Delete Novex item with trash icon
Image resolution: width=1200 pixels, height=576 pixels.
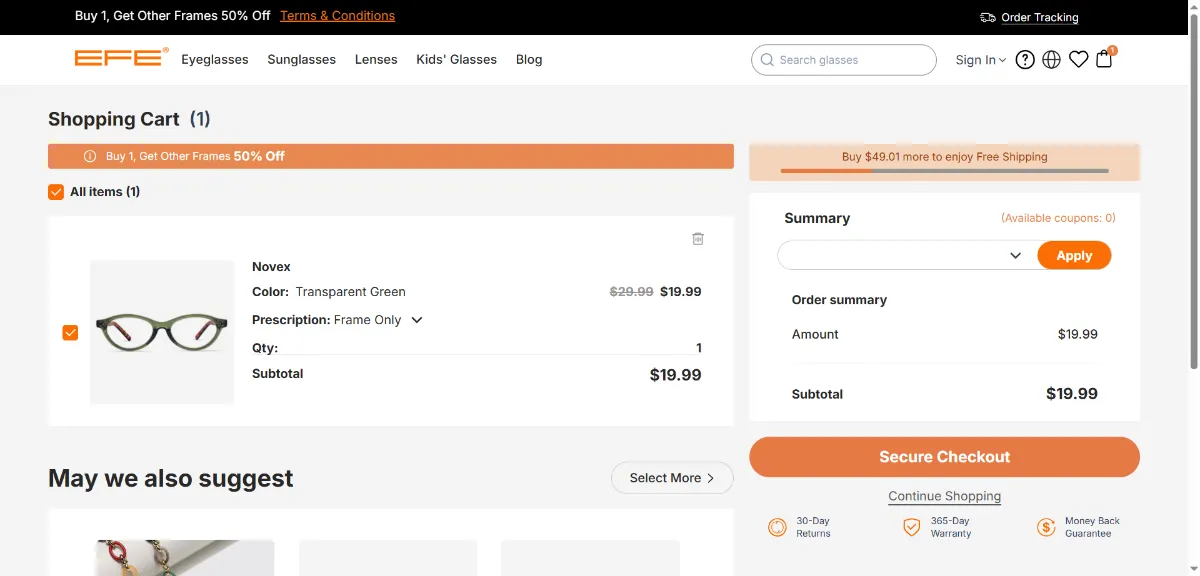click(x=698, y=238)
